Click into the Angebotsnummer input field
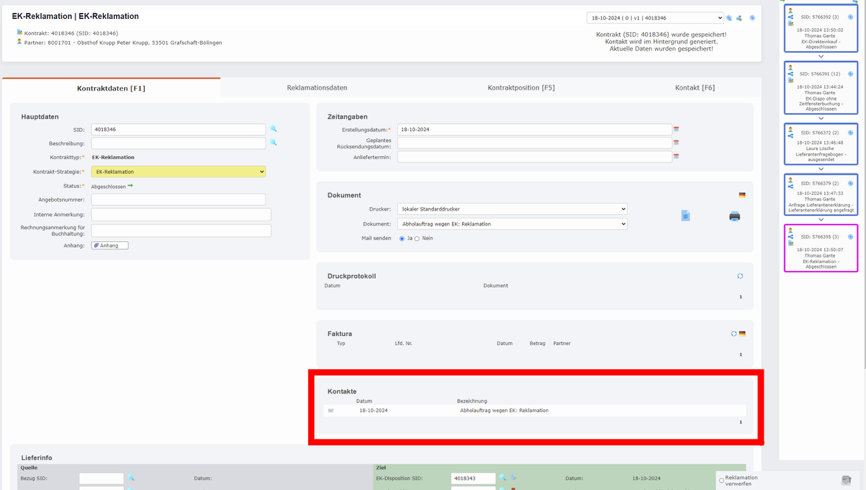Screen dimensions: 866x490 point(178,199)
